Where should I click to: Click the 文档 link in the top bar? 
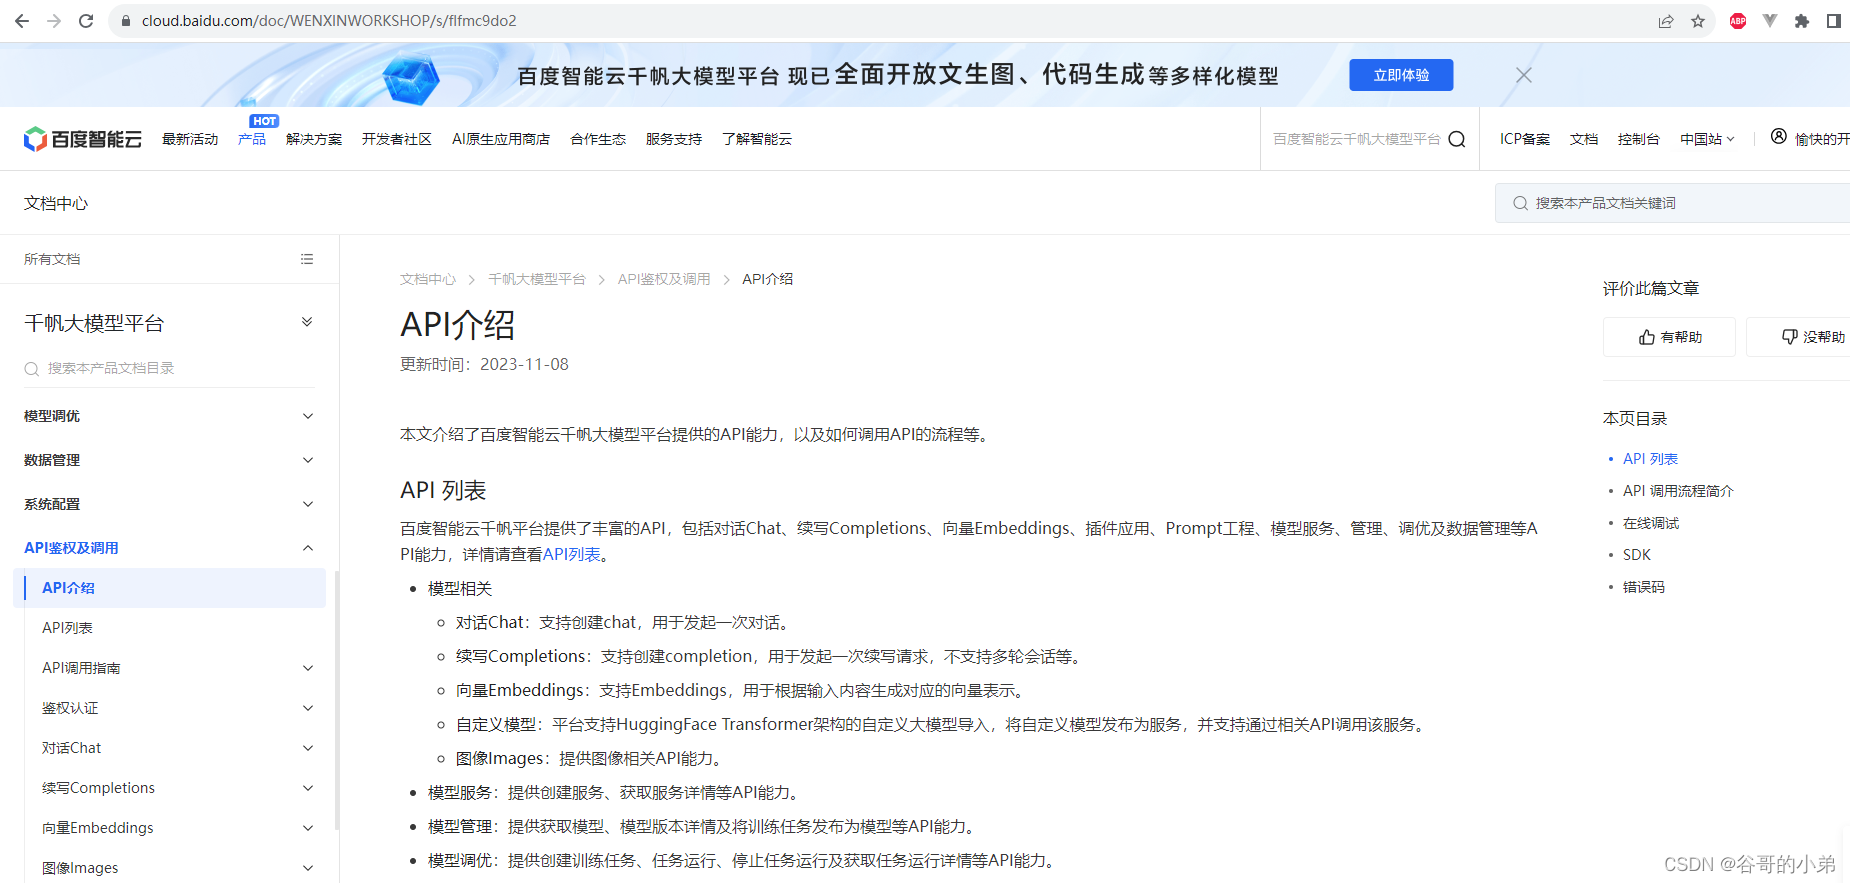(x=1584, y=139)
